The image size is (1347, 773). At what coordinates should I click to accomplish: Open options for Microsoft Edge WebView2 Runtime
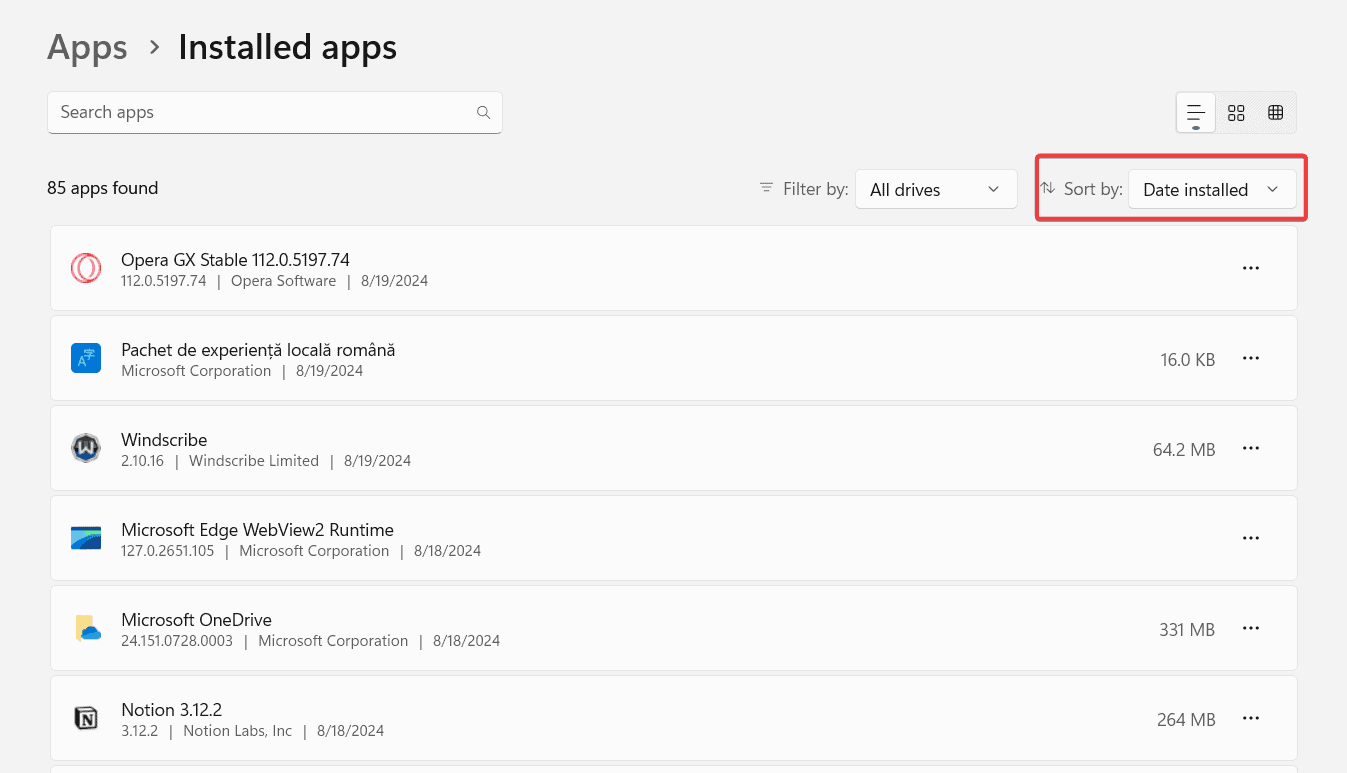tap(1250, 538)
